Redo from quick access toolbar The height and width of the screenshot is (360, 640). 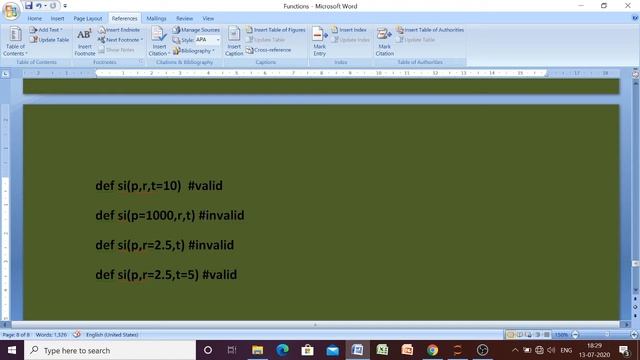[x=53, y=6]
